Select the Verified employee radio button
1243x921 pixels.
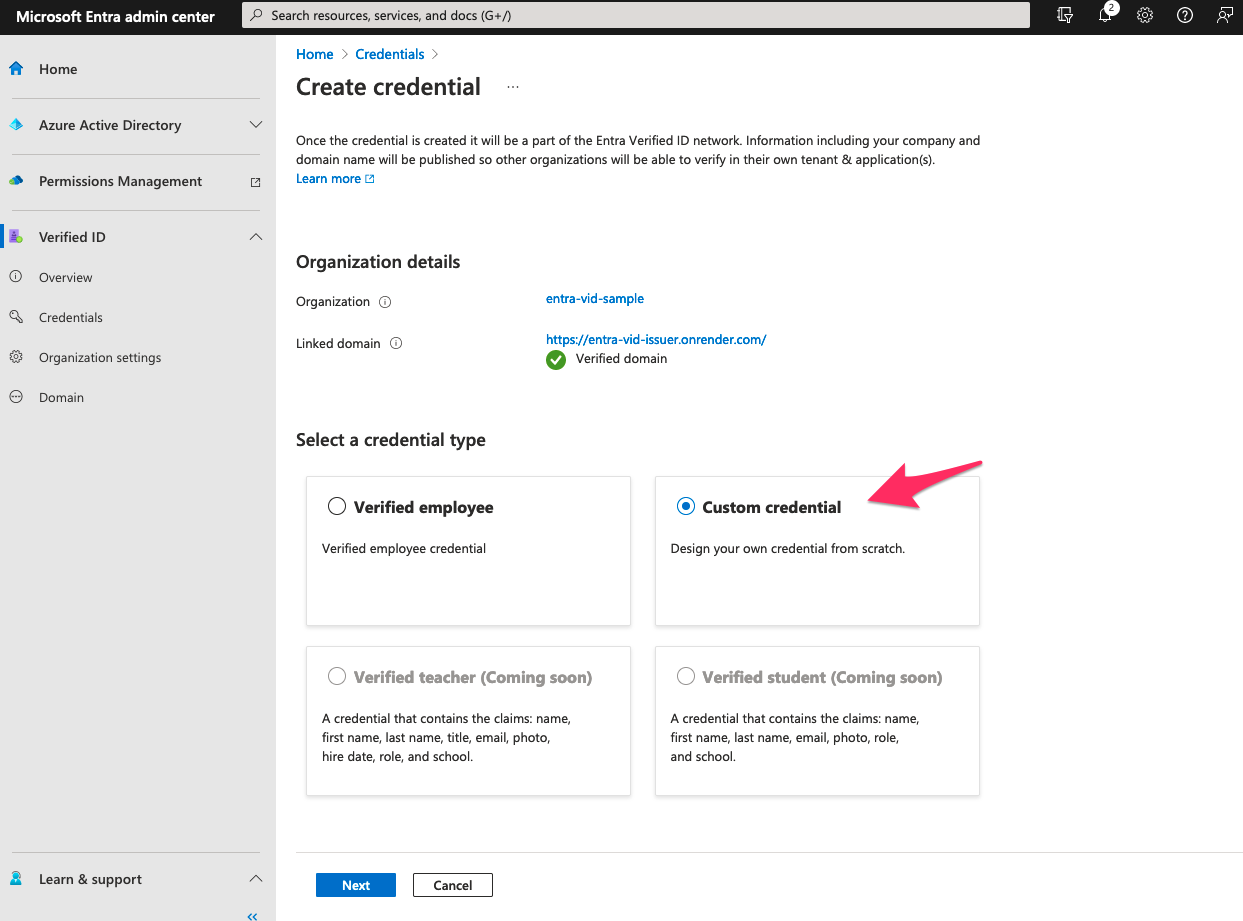[x=337, y=507]
